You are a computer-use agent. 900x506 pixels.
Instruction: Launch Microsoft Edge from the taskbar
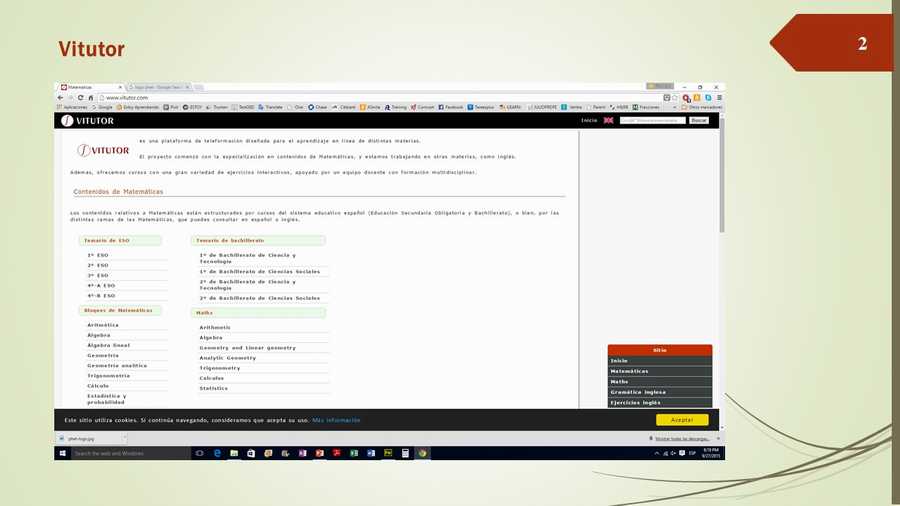click(217, 453)
